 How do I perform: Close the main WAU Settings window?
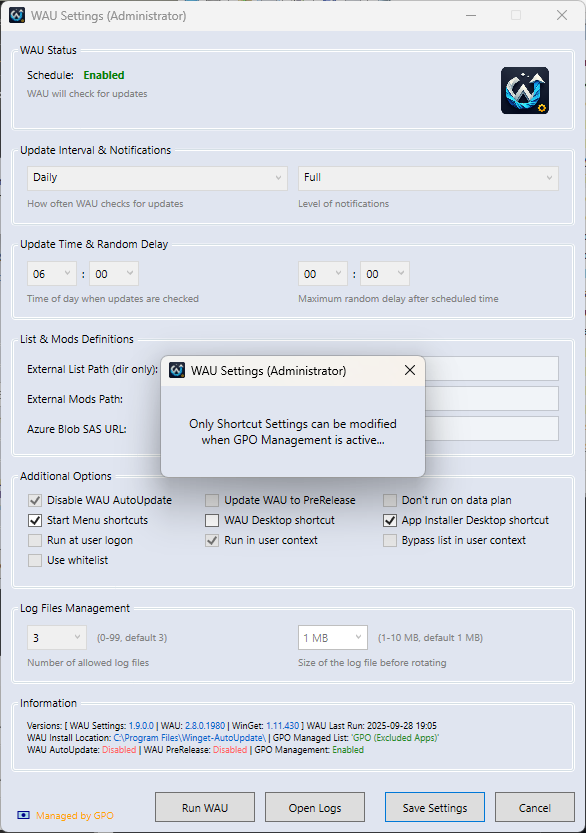tap(562, 15)
